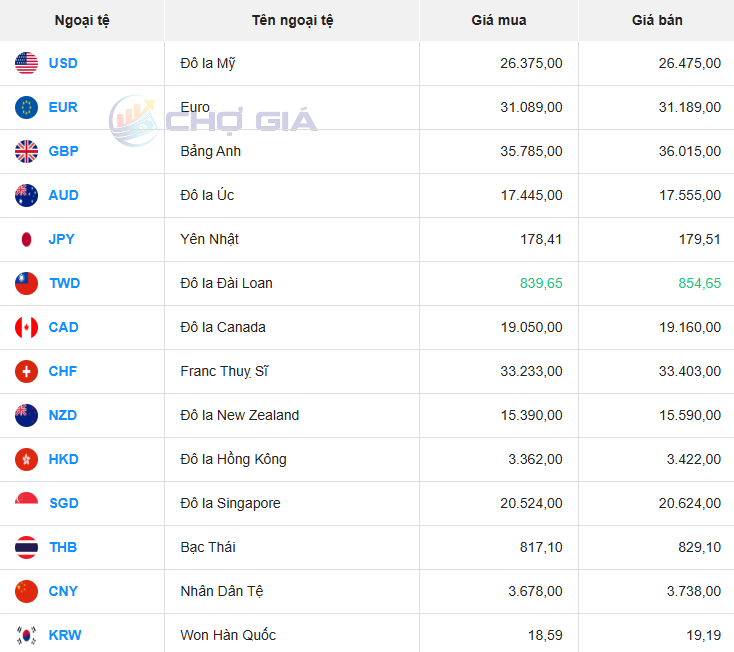Click the Giá mua column header
734x652 pixels.
[x=498, y=20]
